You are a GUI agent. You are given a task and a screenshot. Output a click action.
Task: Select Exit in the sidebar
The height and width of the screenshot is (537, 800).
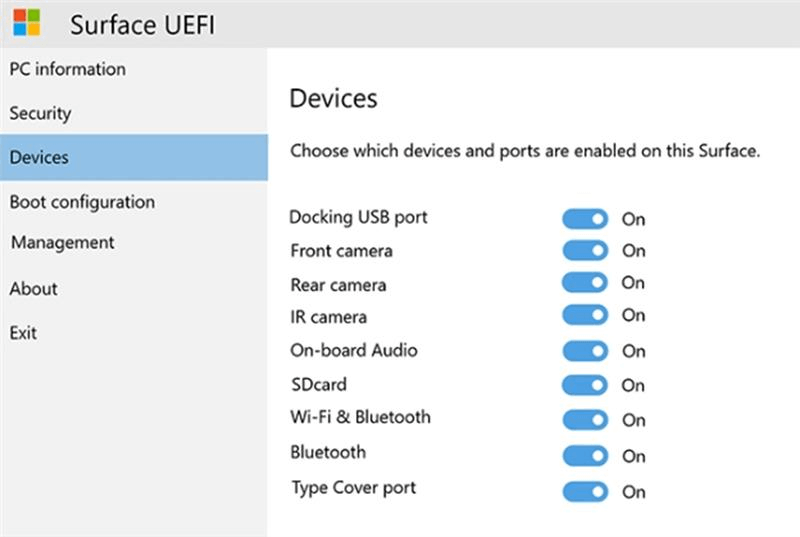pyautogui.click(x=23, y=332)
